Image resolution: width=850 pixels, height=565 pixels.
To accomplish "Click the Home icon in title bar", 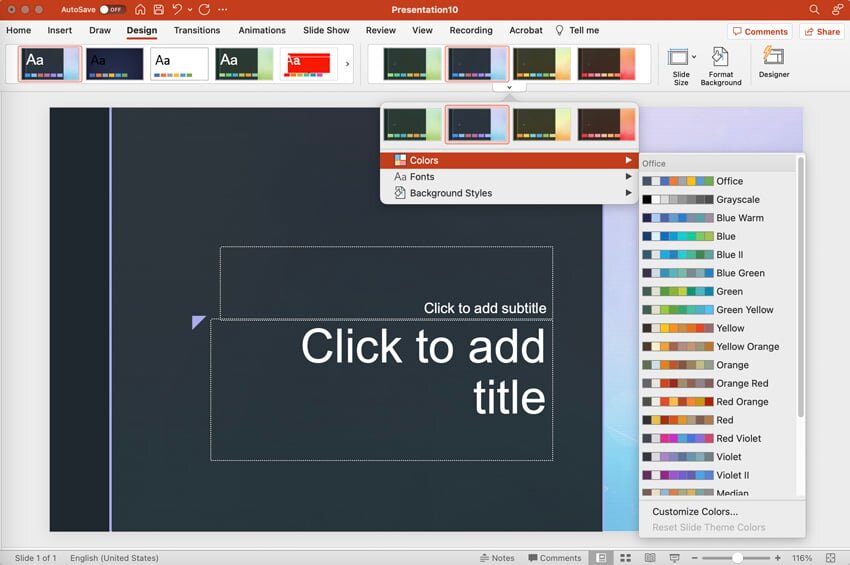I will click(x=139, y=9).
